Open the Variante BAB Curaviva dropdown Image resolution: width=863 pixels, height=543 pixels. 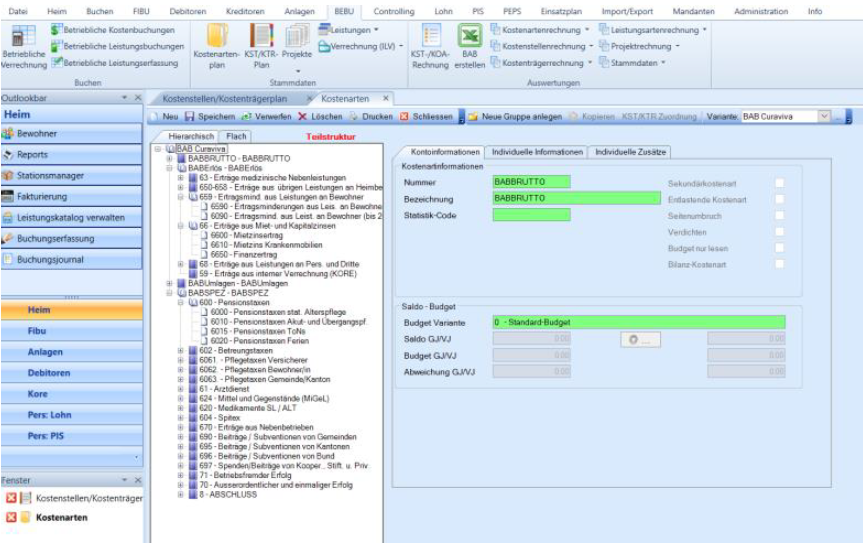[825, 117]
